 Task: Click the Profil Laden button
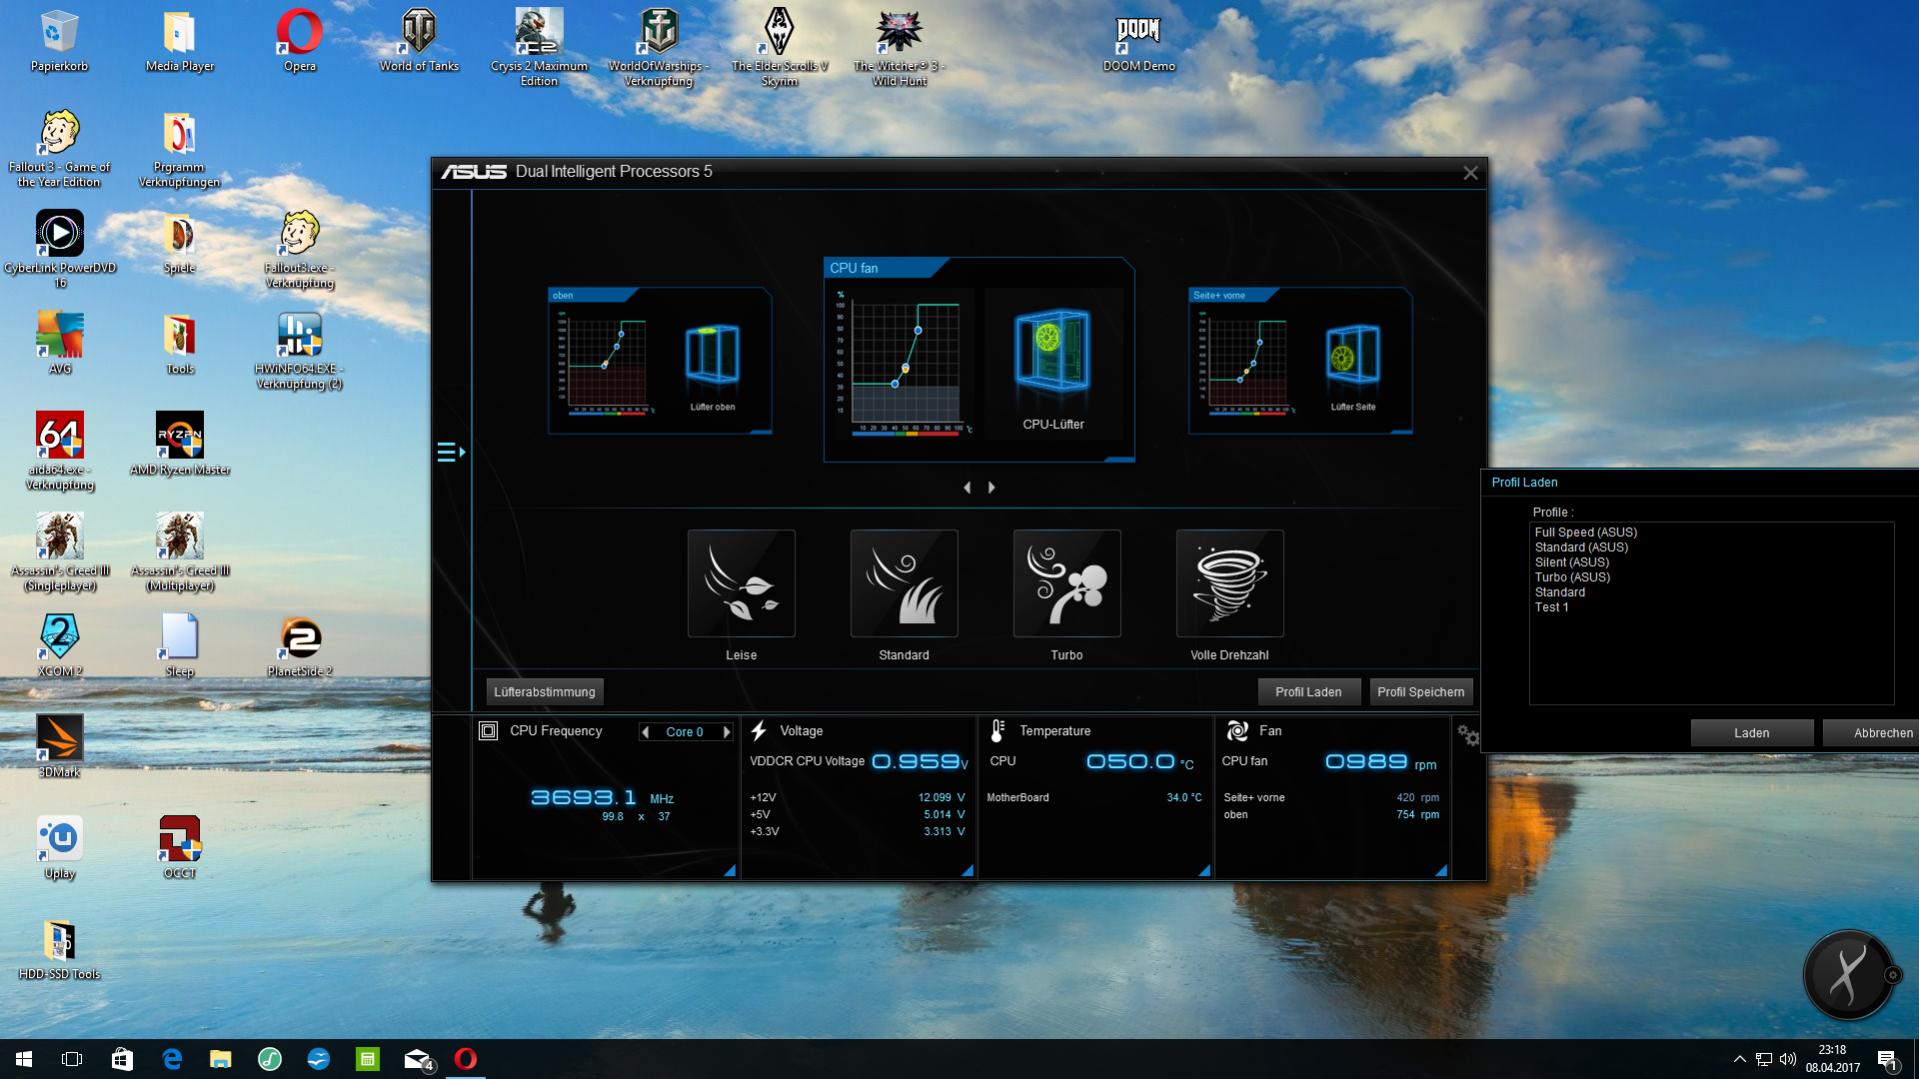point(1308,692)
